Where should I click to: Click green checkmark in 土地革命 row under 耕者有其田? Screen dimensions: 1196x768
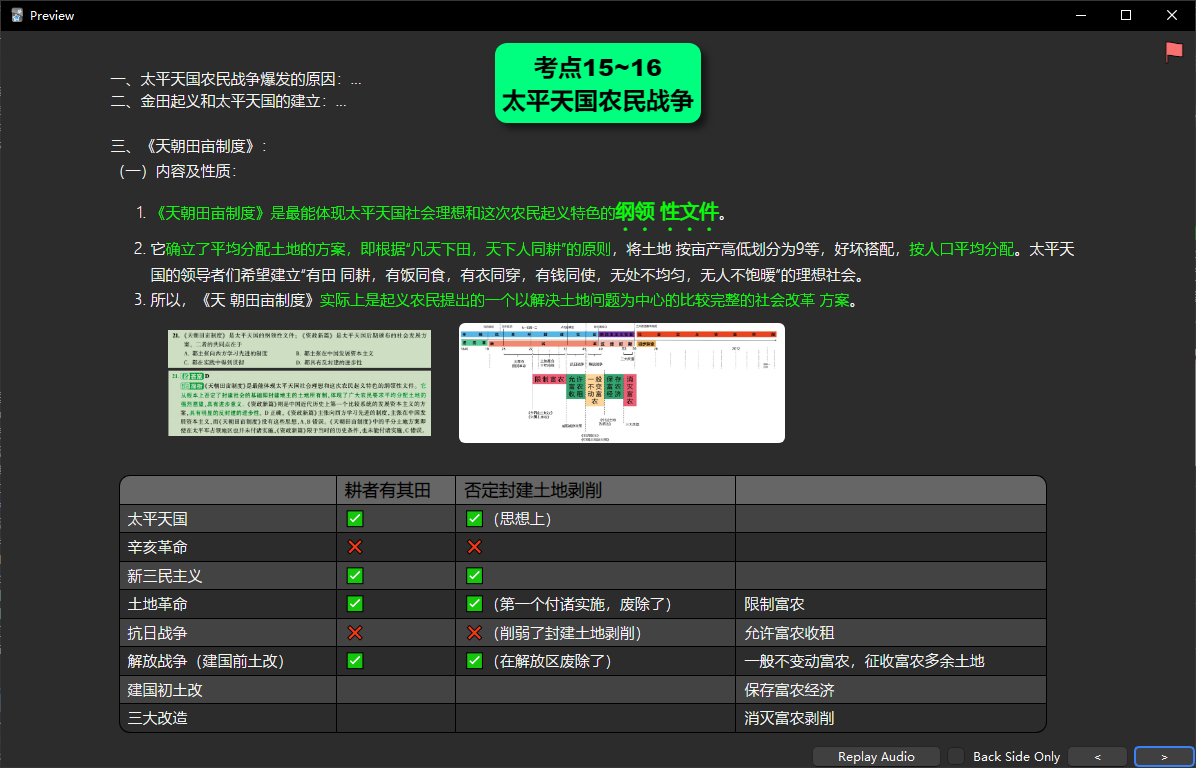[355, 604]
